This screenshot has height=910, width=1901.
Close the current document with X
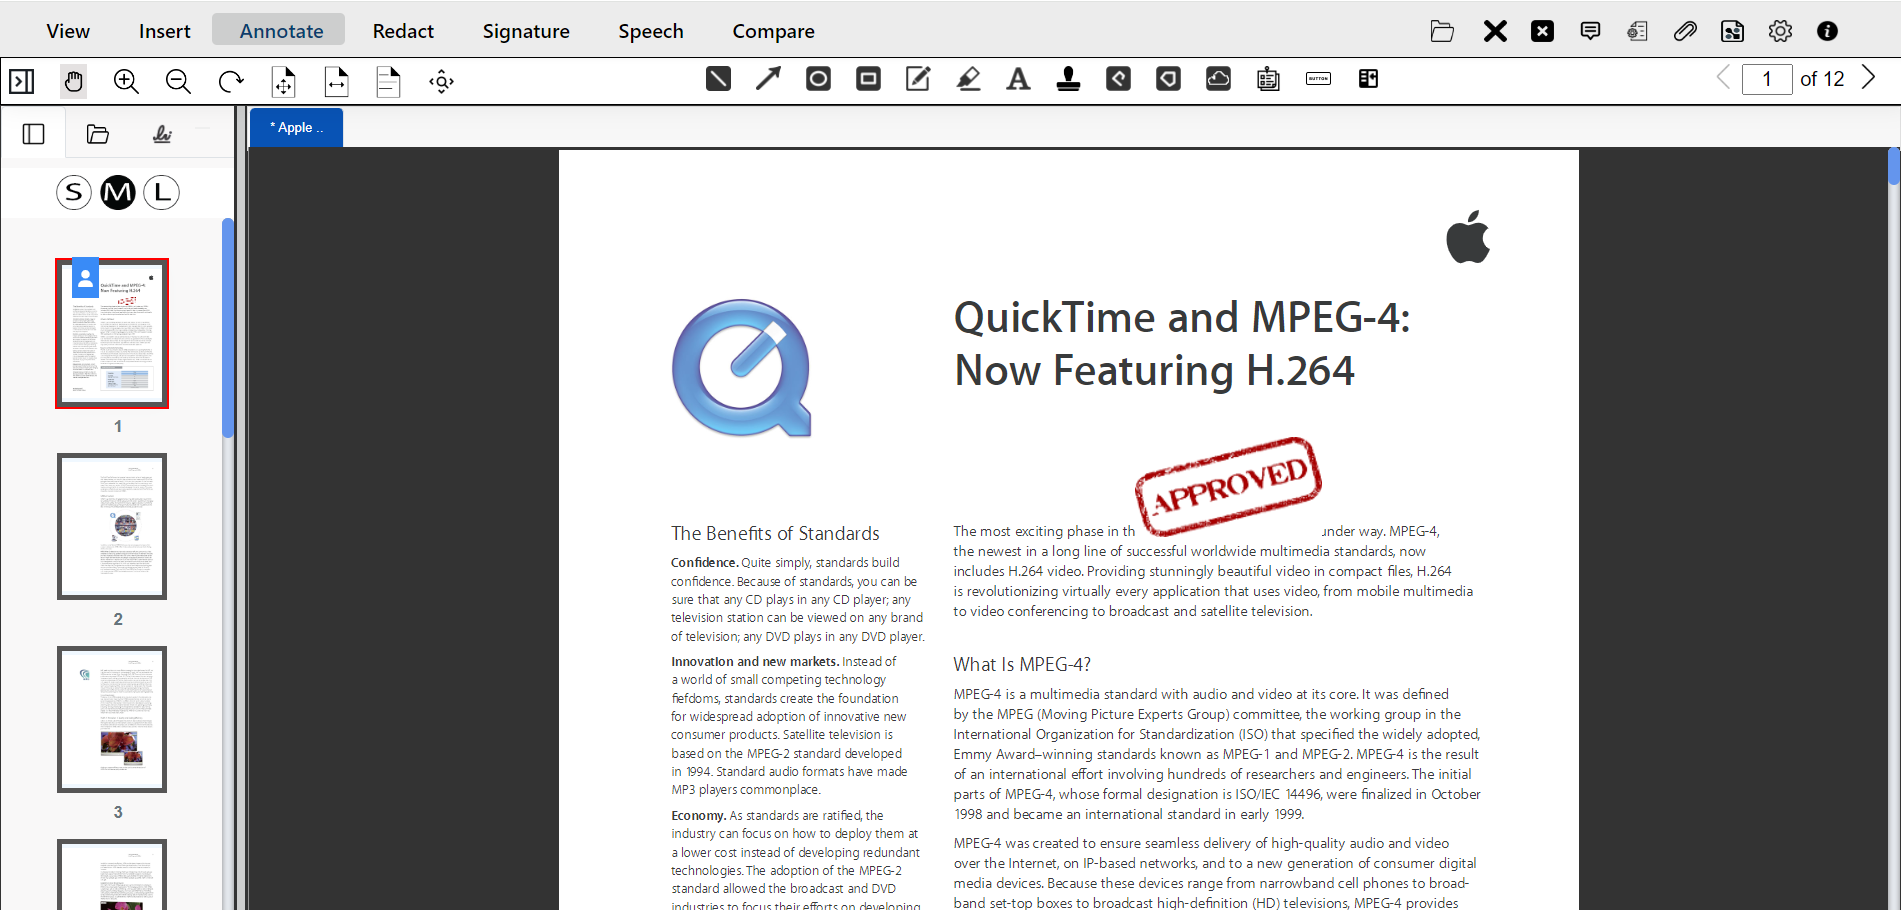pyautogui.click(x=1495, y=31)
